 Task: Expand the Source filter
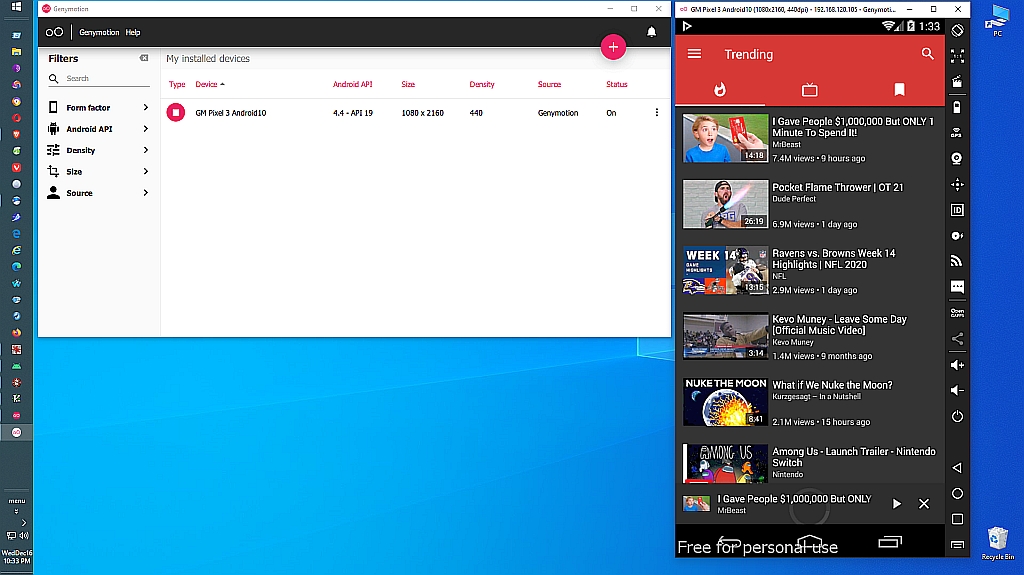pyautogui.click(x=98, y=193)
